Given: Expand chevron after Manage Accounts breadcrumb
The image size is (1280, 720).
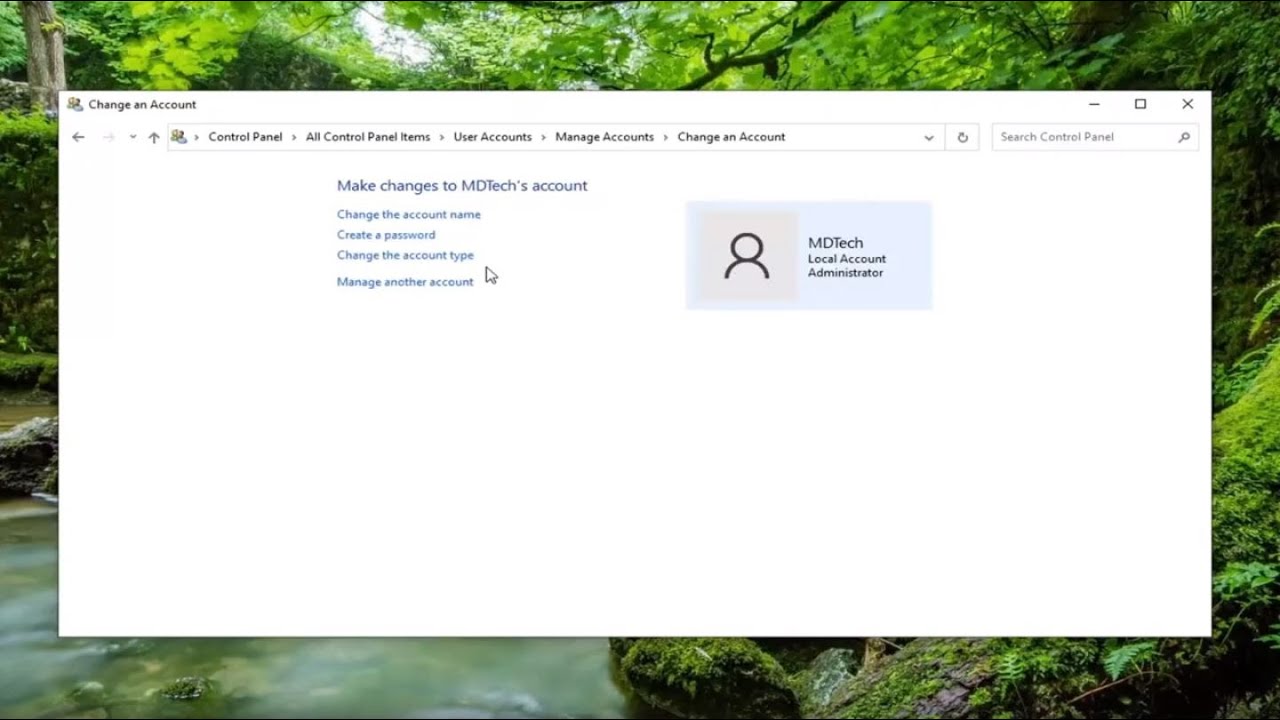Looking at the screenshot, I should click(x=666, y=137).
